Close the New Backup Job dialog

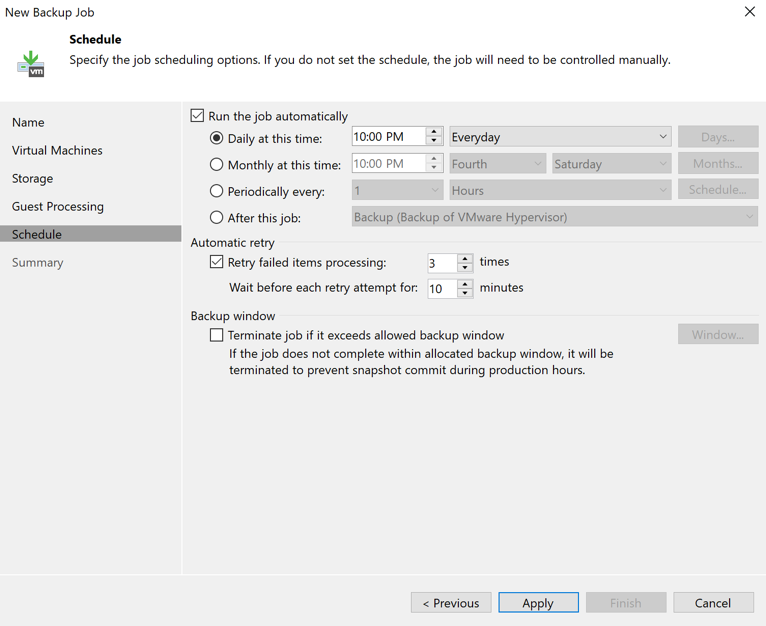click(749, 12)
